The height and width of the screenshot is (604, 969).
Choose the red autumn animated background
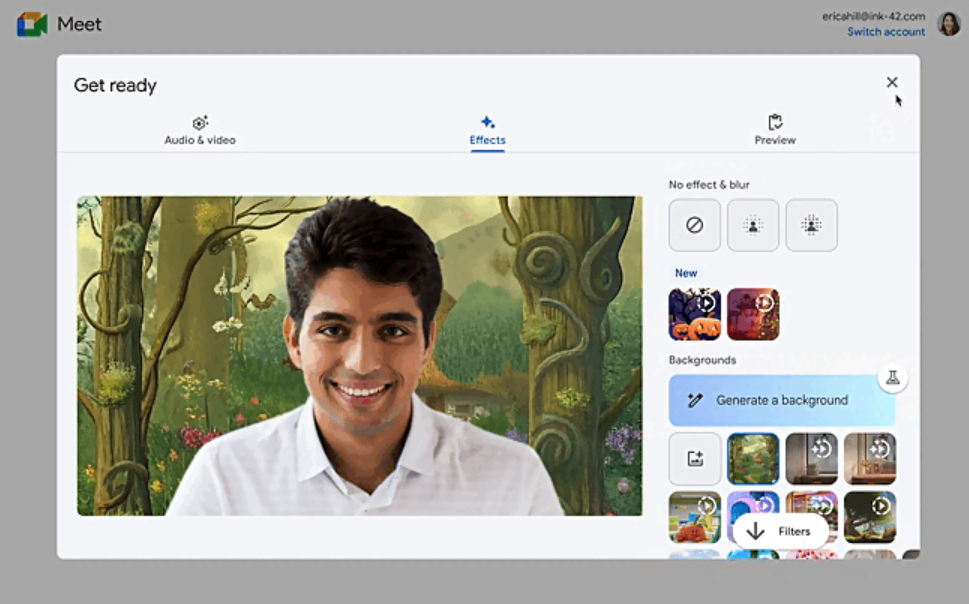click(753, 314)
